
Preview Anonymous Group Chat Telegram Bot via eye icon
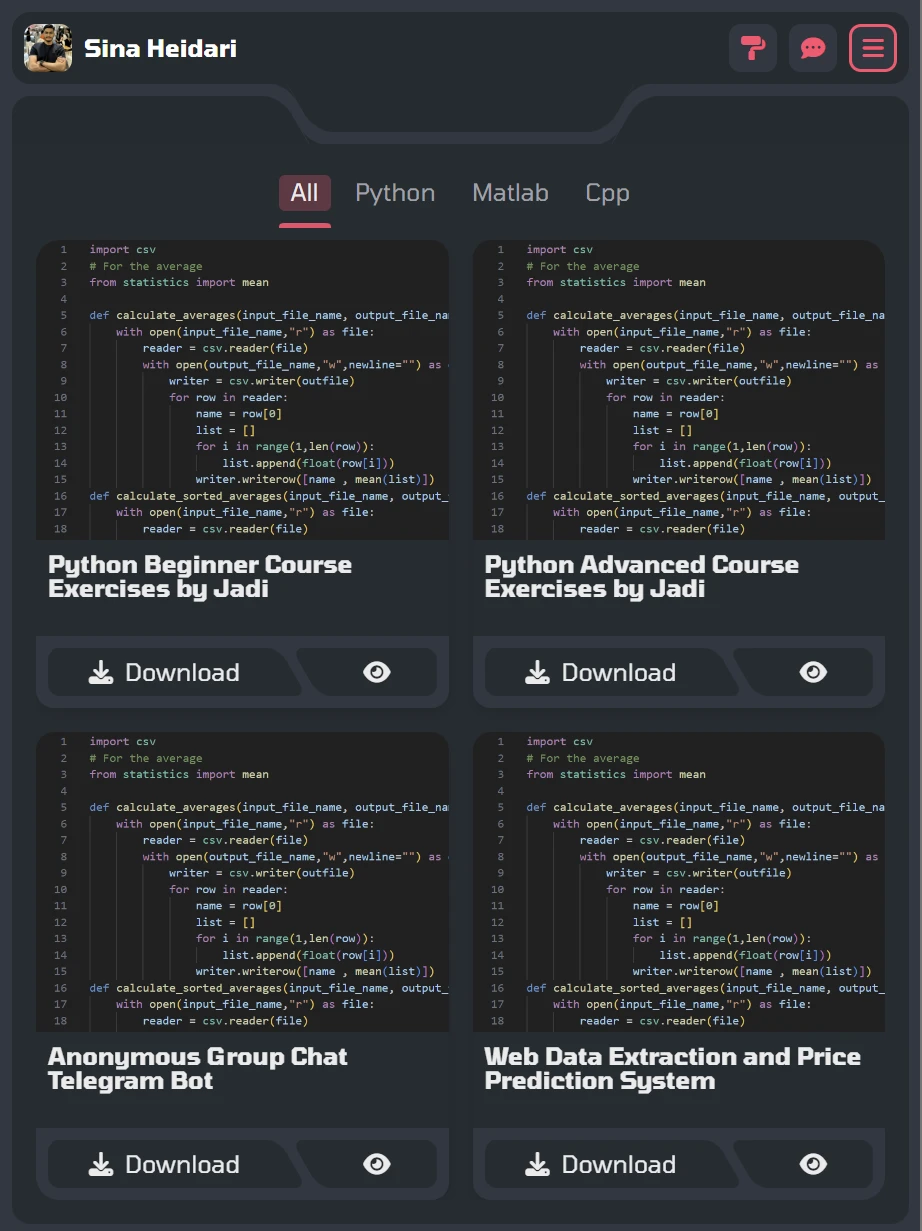[x=376, y=1164]
